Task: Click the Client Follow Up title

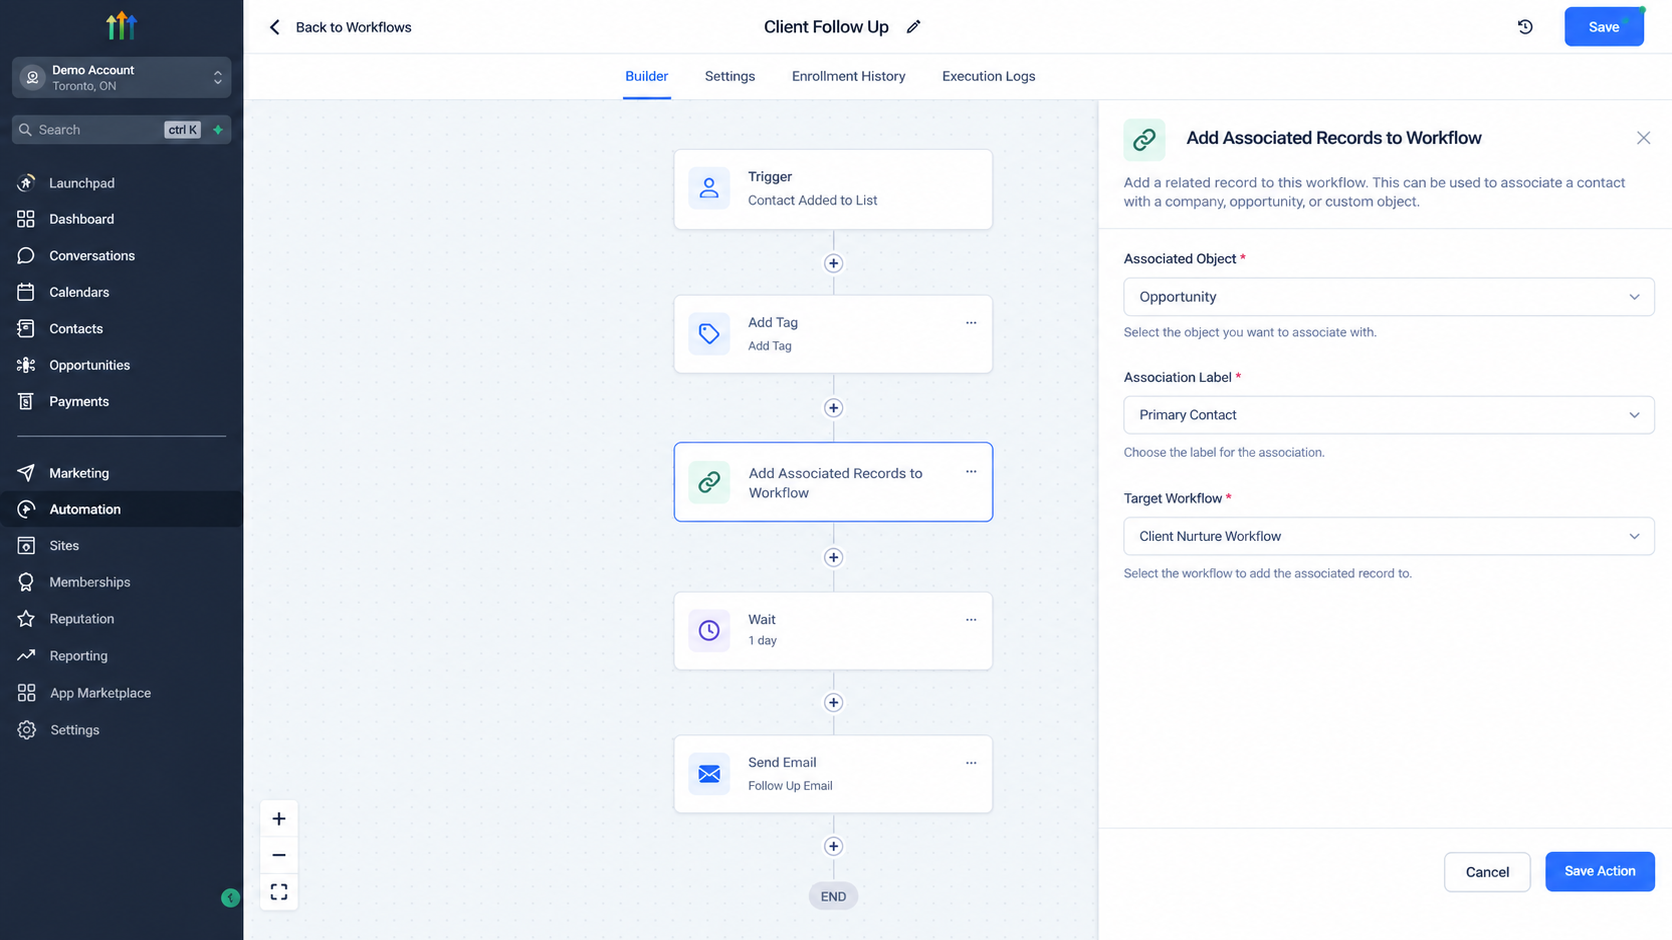Action: click(x=826, y=27)
